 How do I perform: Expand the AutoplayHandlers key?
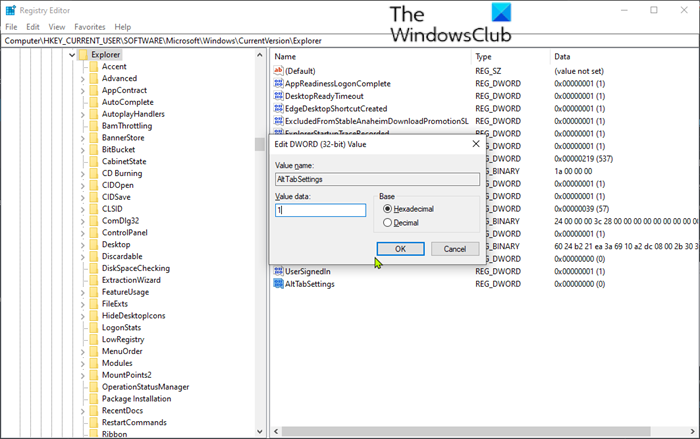83,114
